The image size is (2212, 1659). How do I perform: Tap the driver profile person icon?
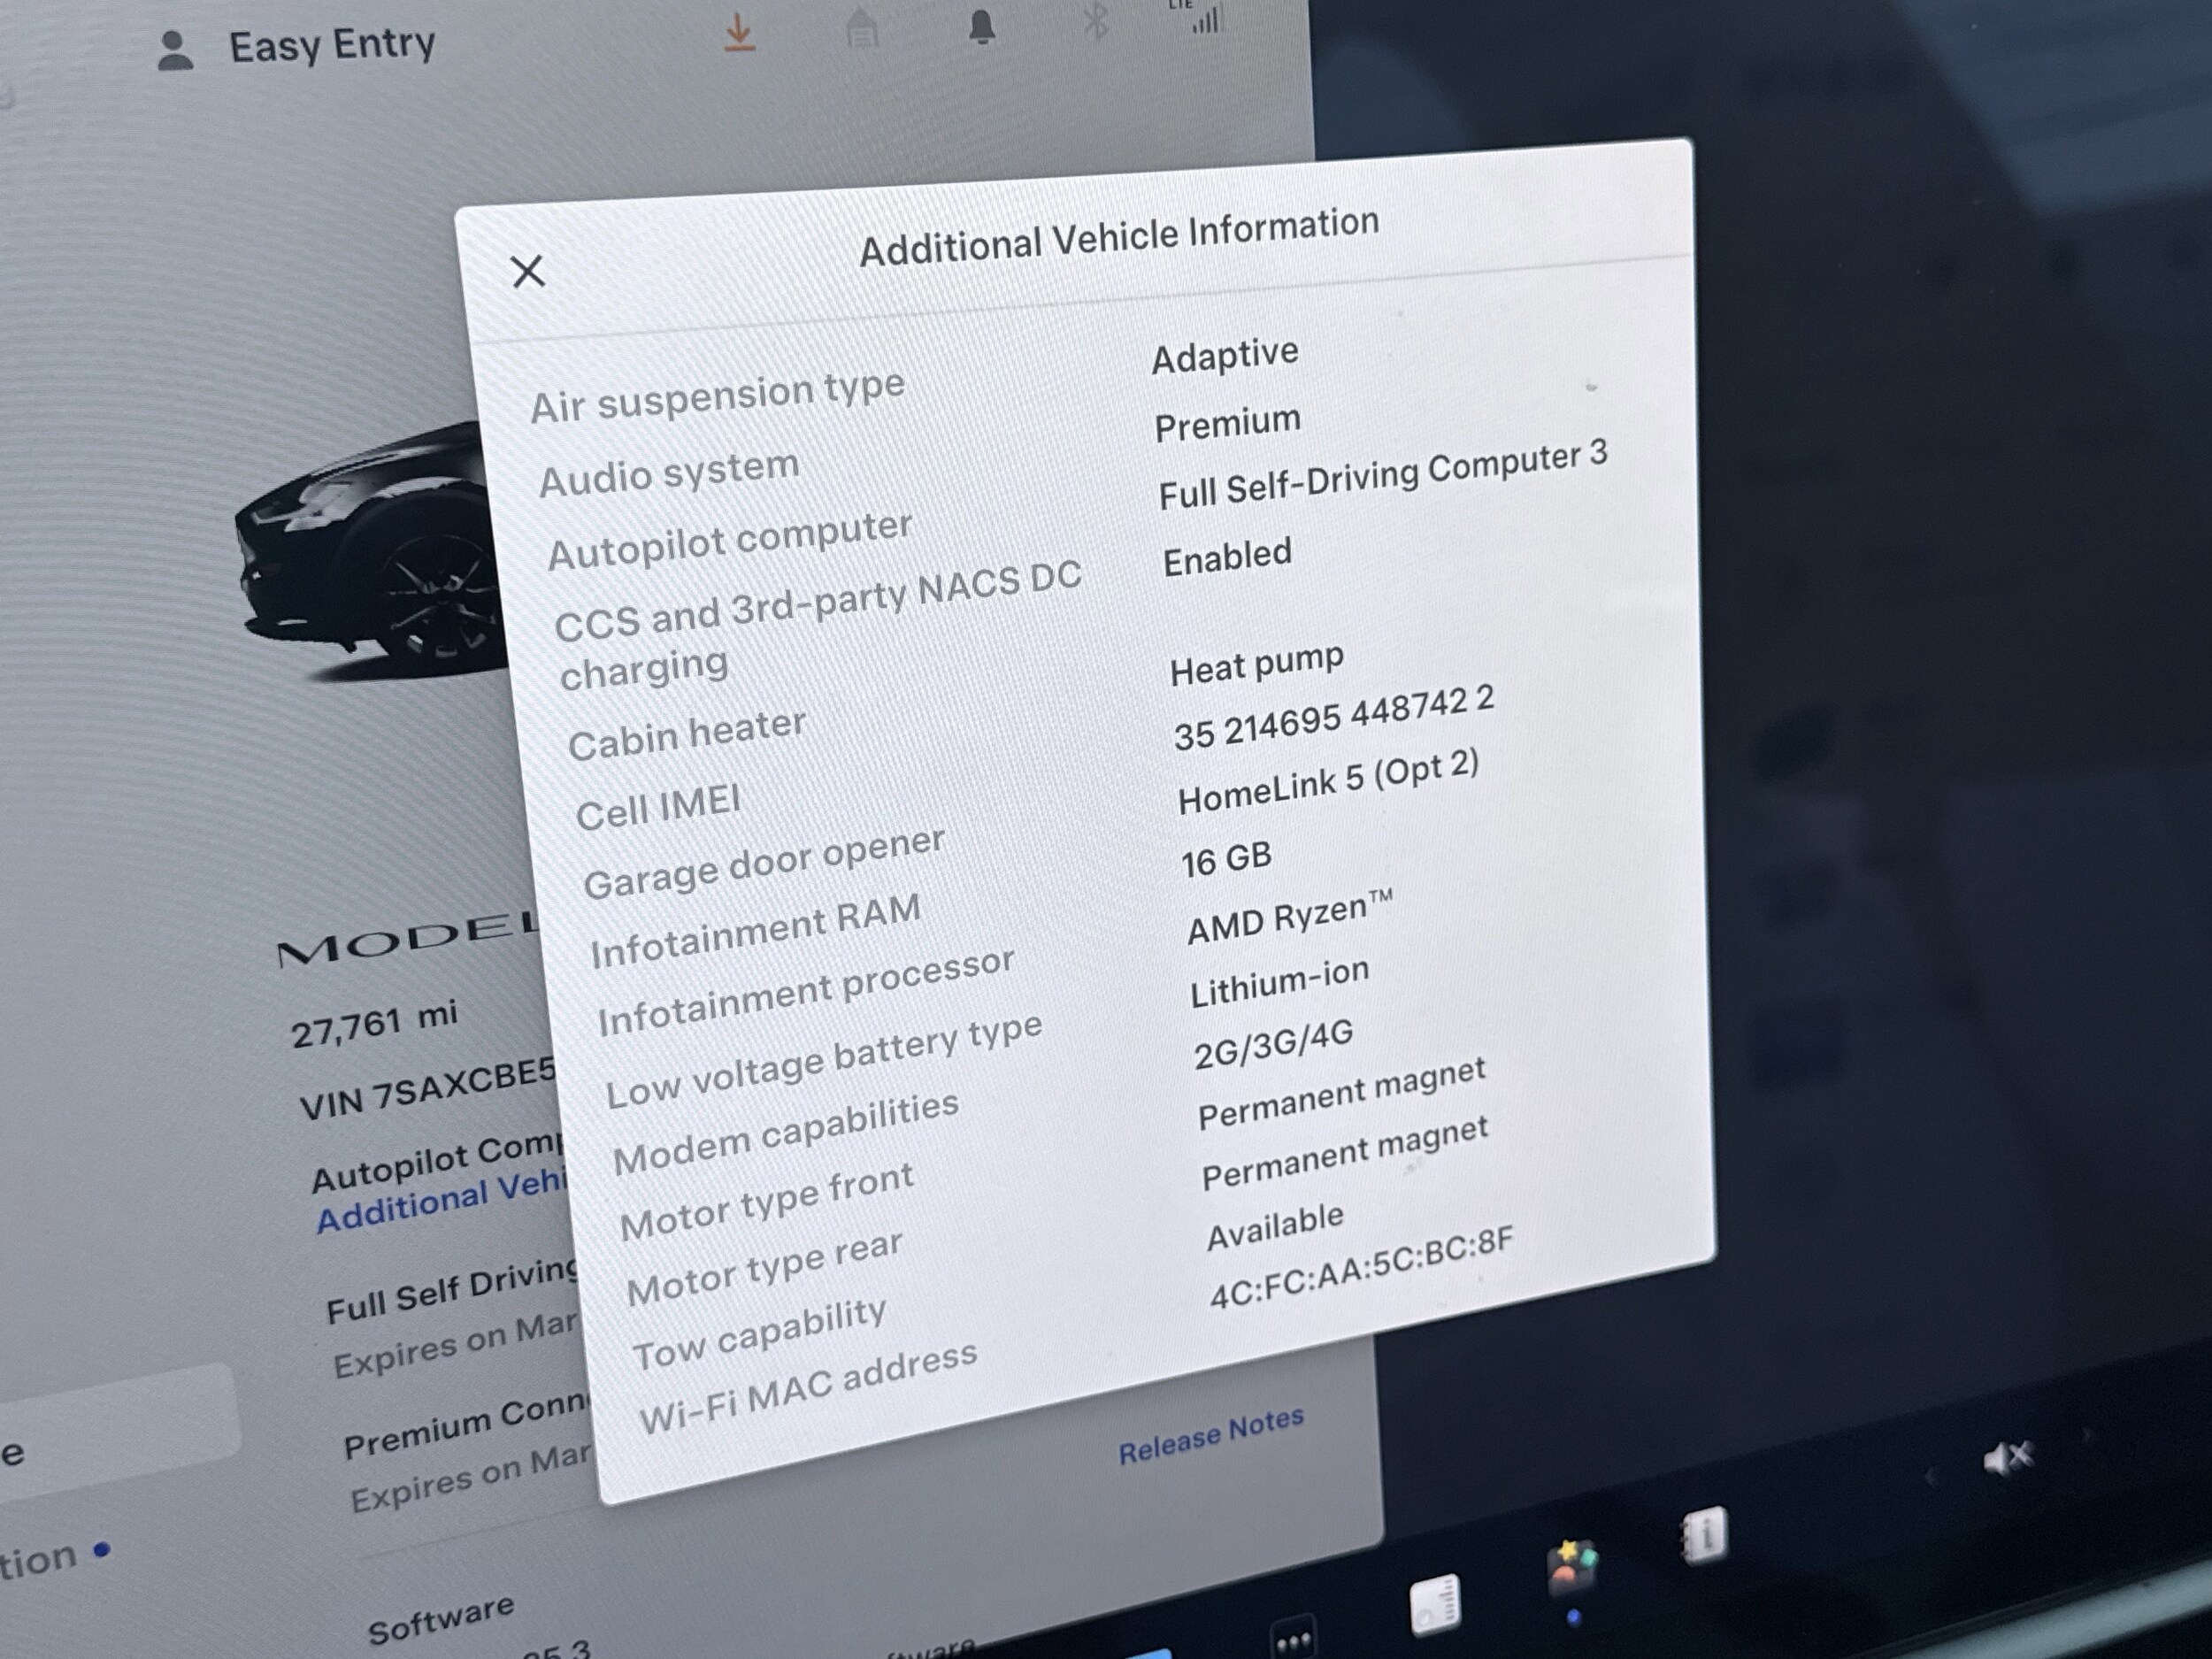coord(175,50)
